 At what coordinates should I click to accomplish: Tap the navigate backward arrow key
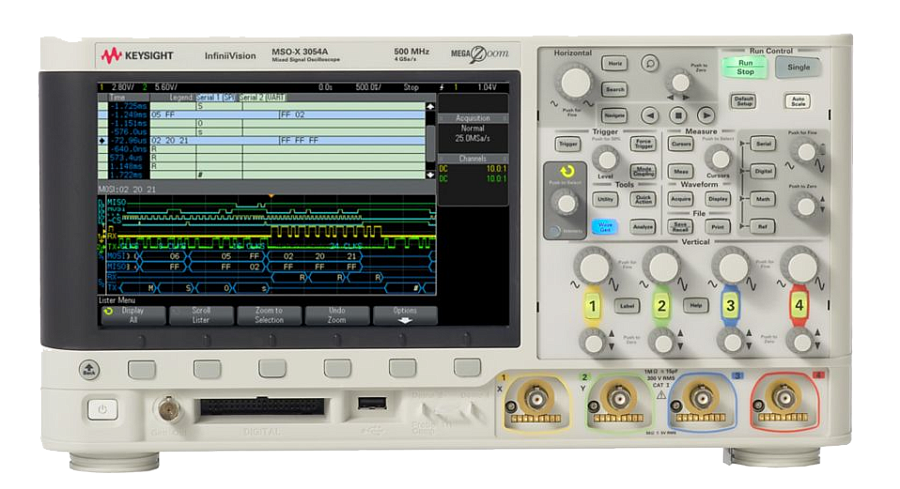[650, 115]
